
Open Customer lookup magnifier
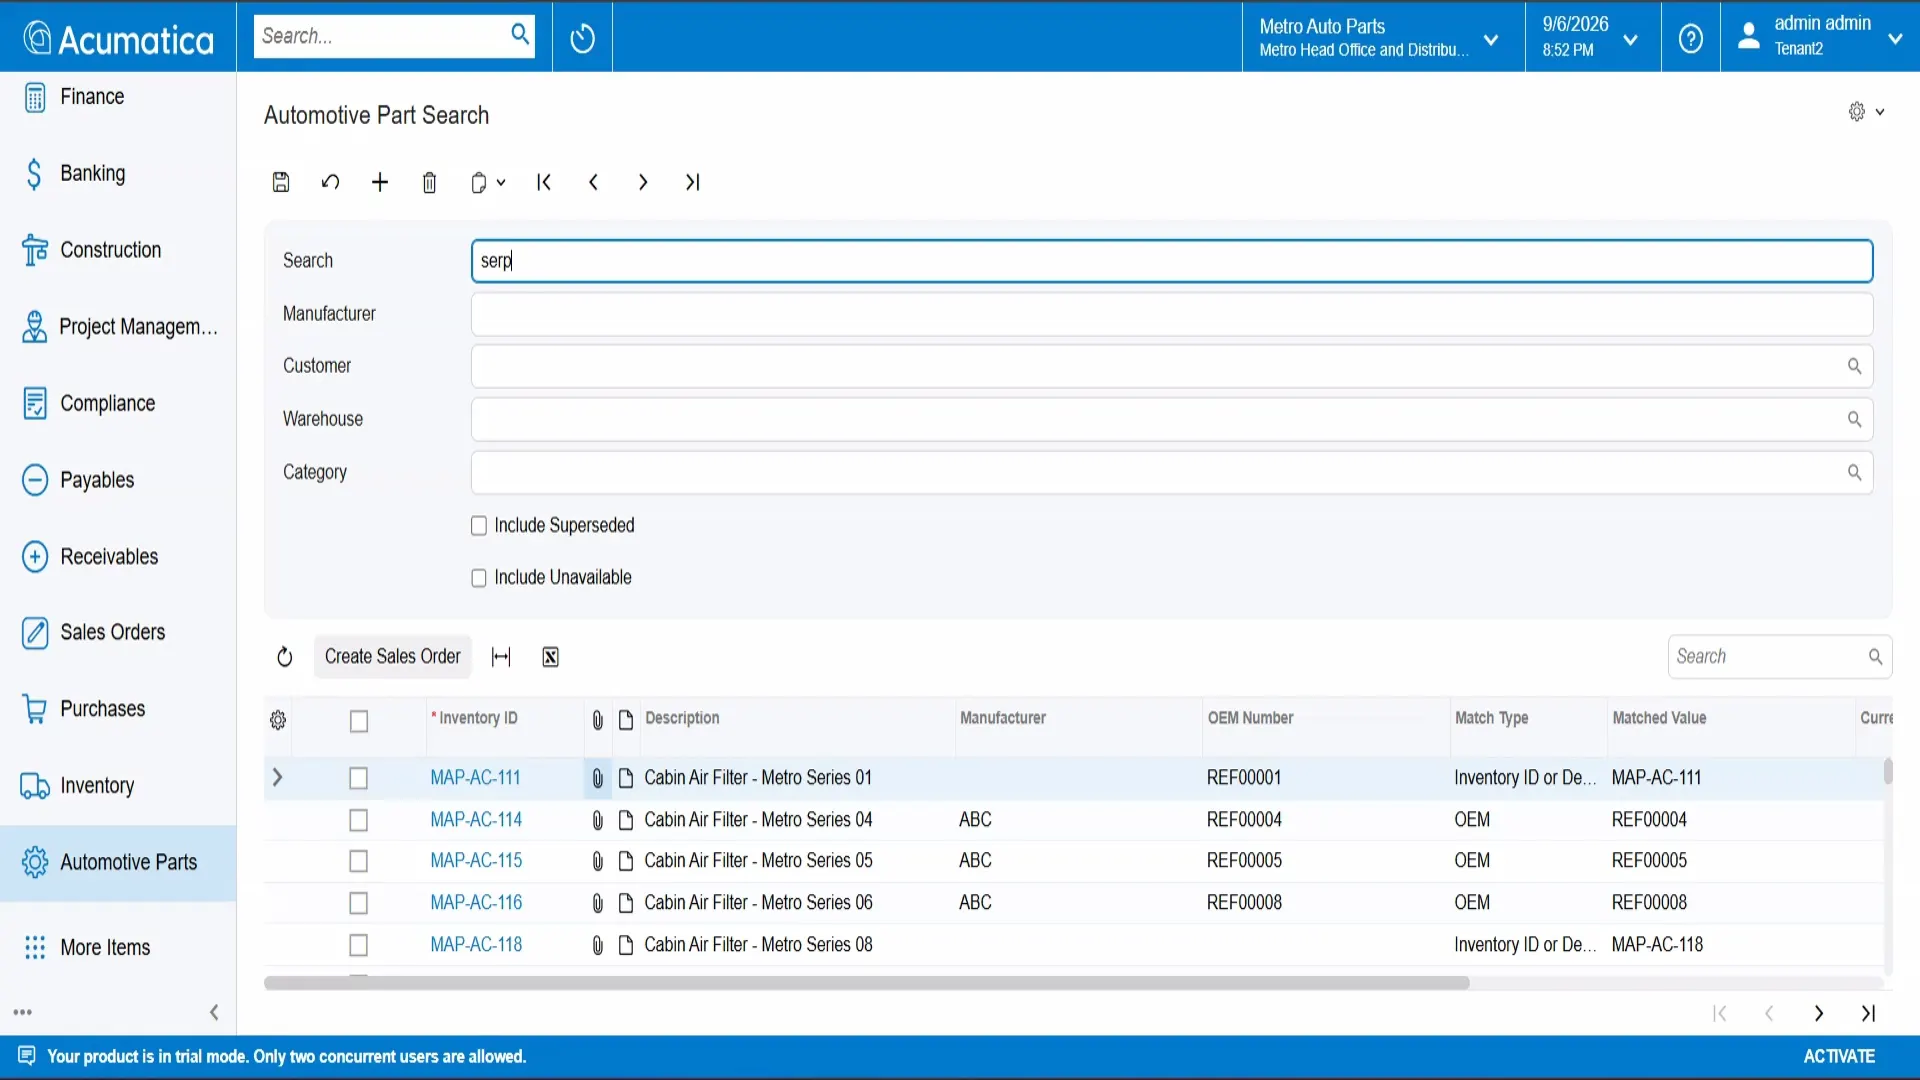[x=1854, y=366]
